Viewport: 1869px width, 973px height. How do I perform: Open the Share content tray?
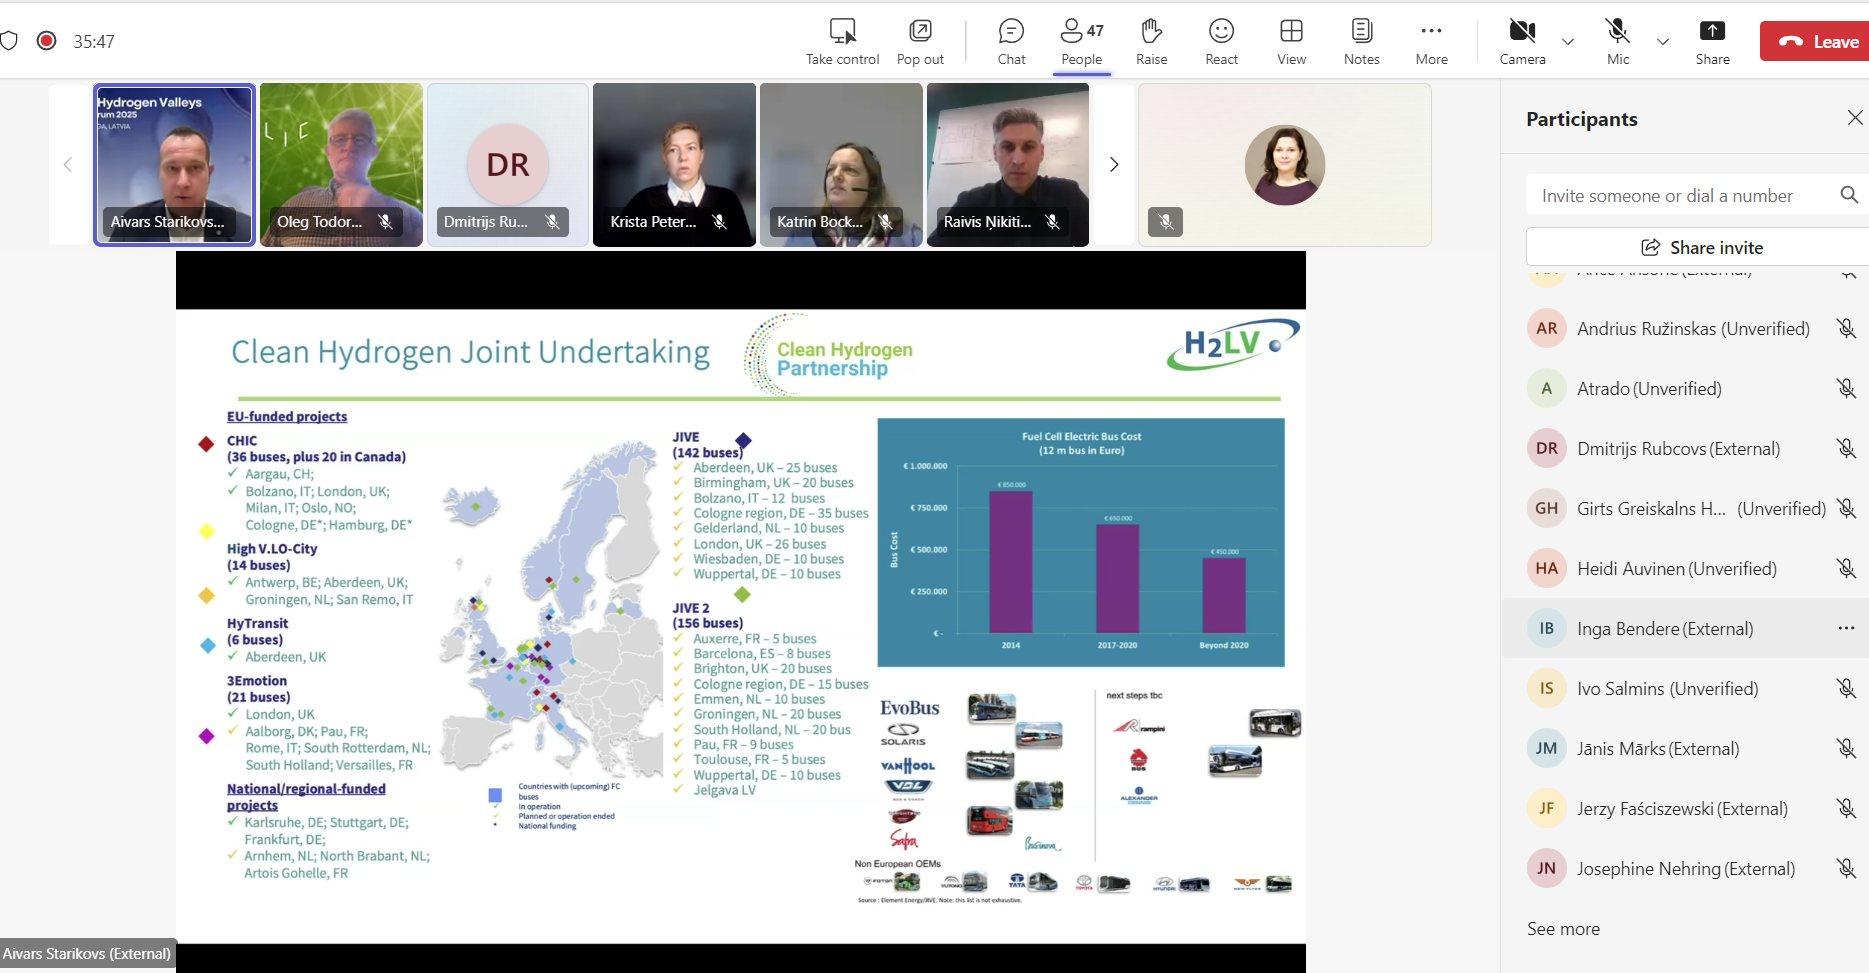click(1712, 42)
